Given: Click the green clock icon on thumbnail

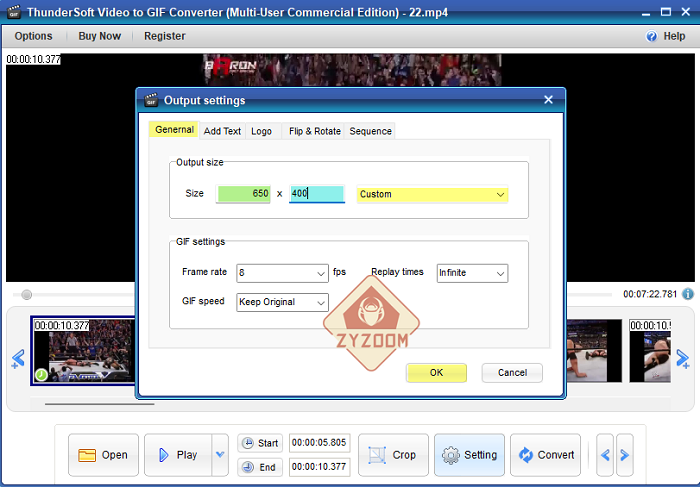Looking at the screenshot, I should (x=42, y=375).
